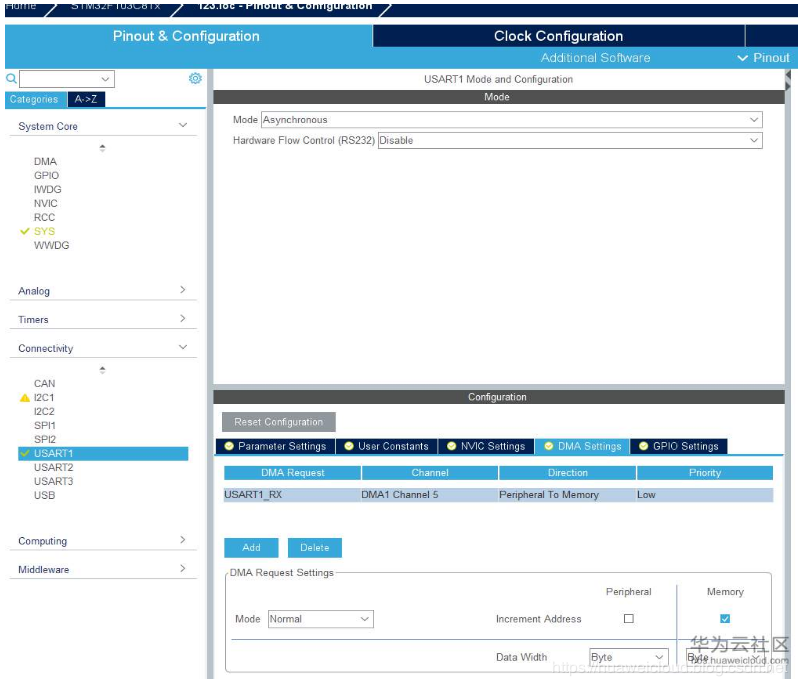The image size is (798, 686).
Task: Open the search combo box dropdown
Action: pos(105,79)
